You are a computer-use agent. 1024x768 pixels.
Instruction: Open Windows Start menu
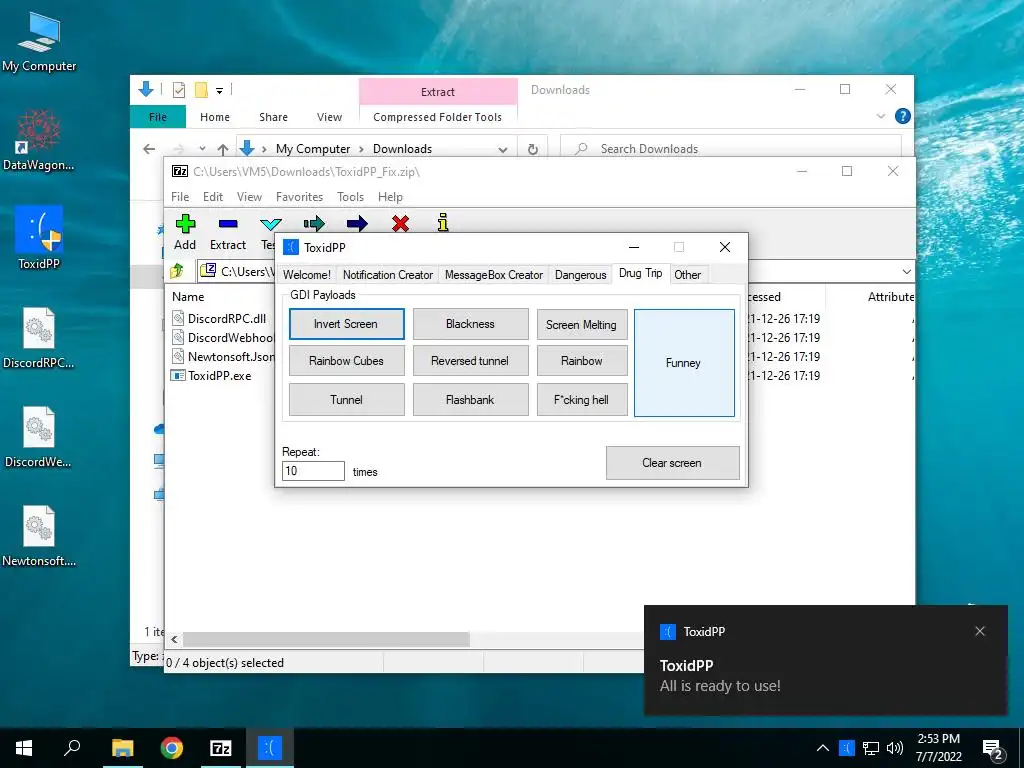[24, 748]
